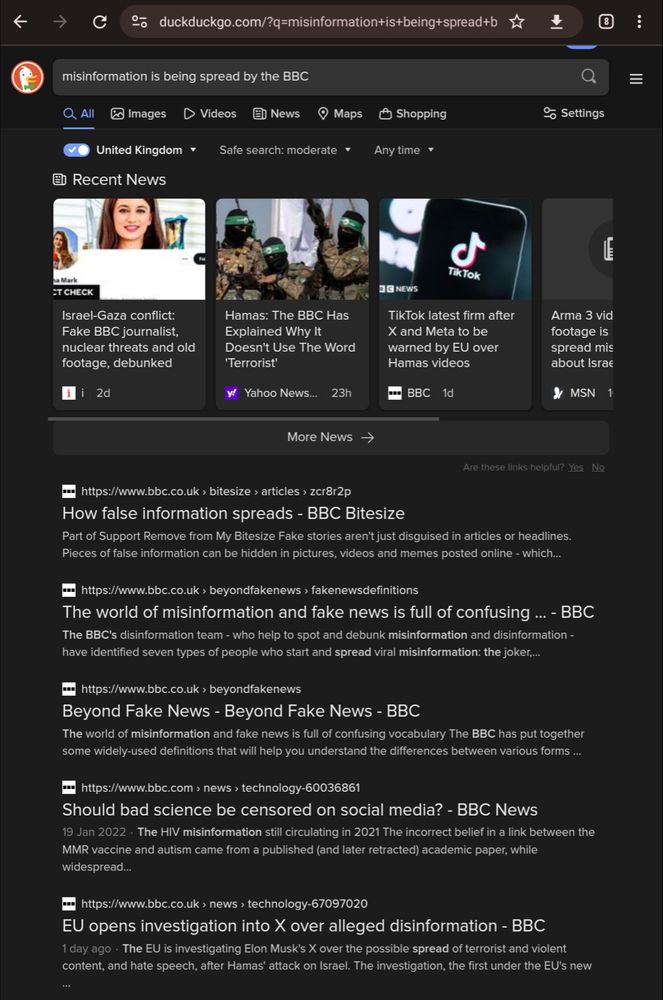Click the BBC favicon beside the bitesize result URL

click(x=69, y=491)
